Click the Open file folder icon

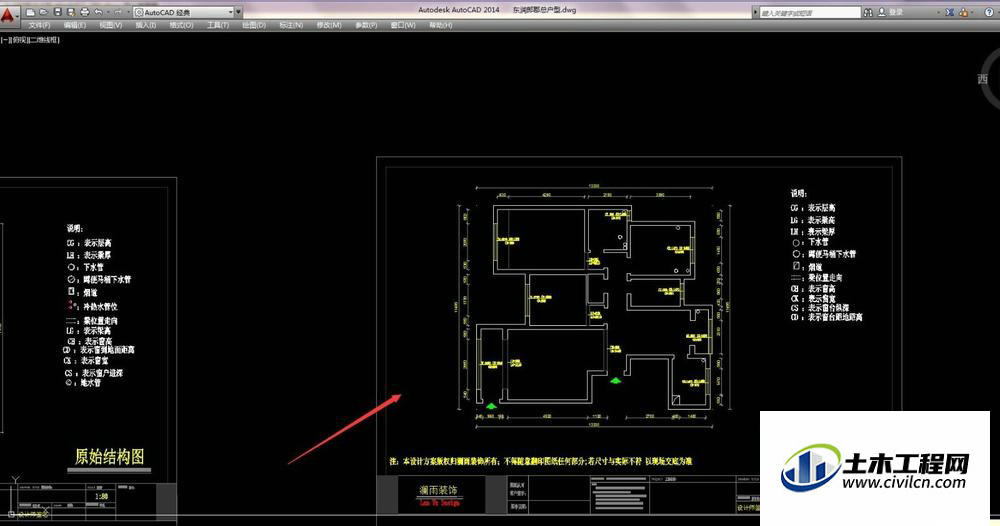43,12
